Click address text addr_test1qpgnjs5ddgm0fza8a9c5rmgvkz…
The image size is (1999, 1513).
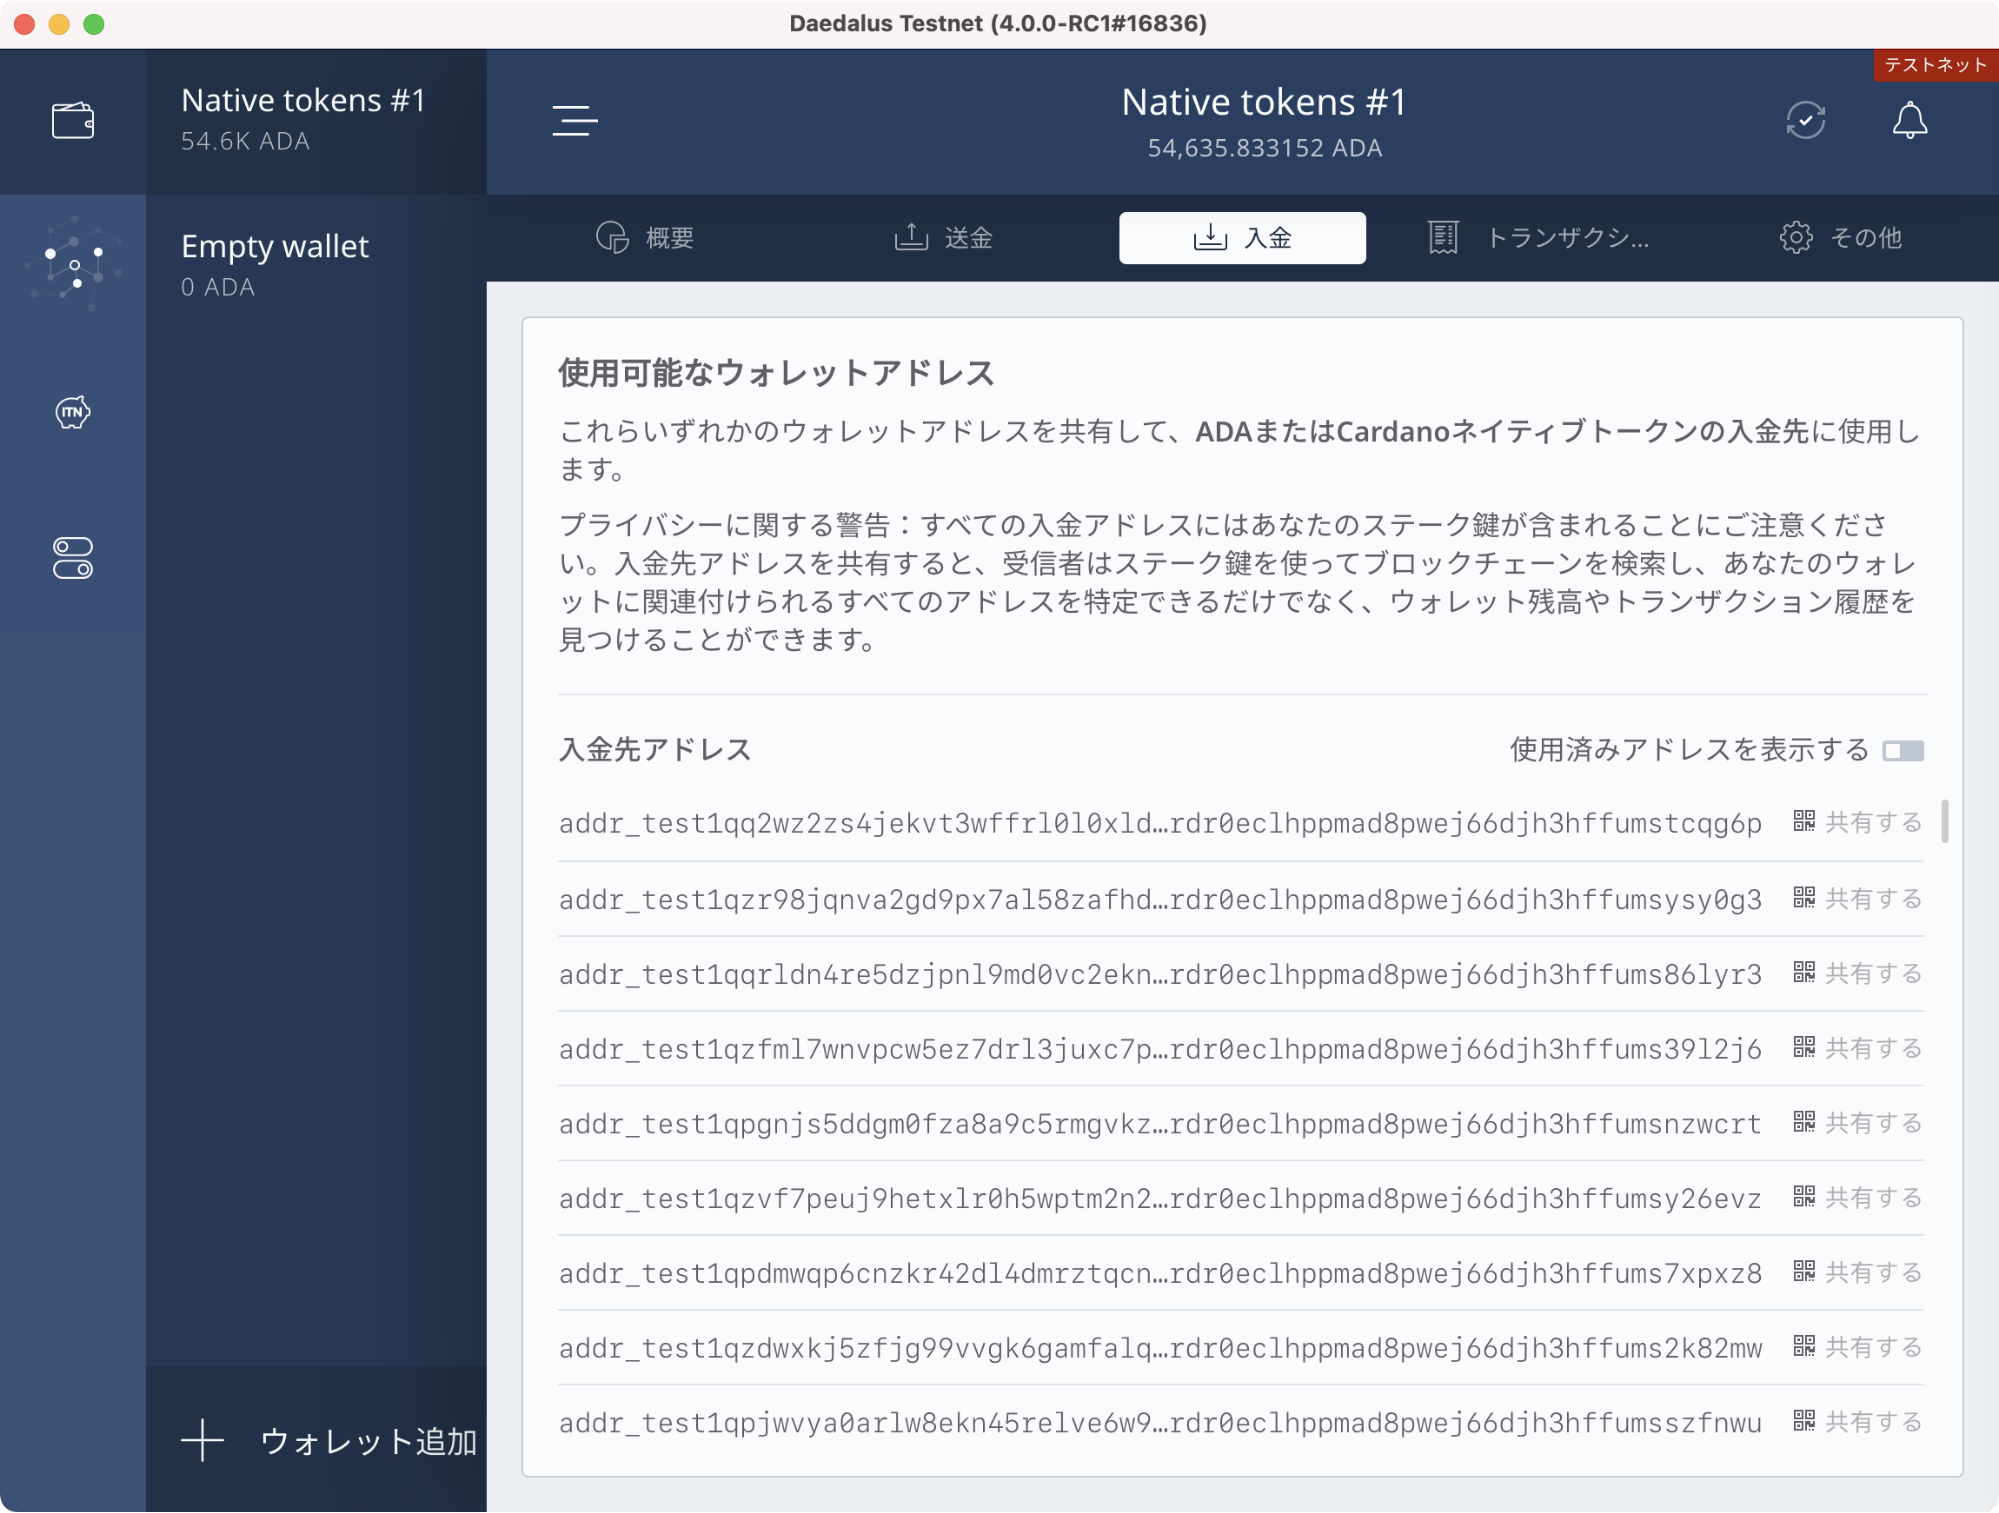[x=1160, y=1124]
